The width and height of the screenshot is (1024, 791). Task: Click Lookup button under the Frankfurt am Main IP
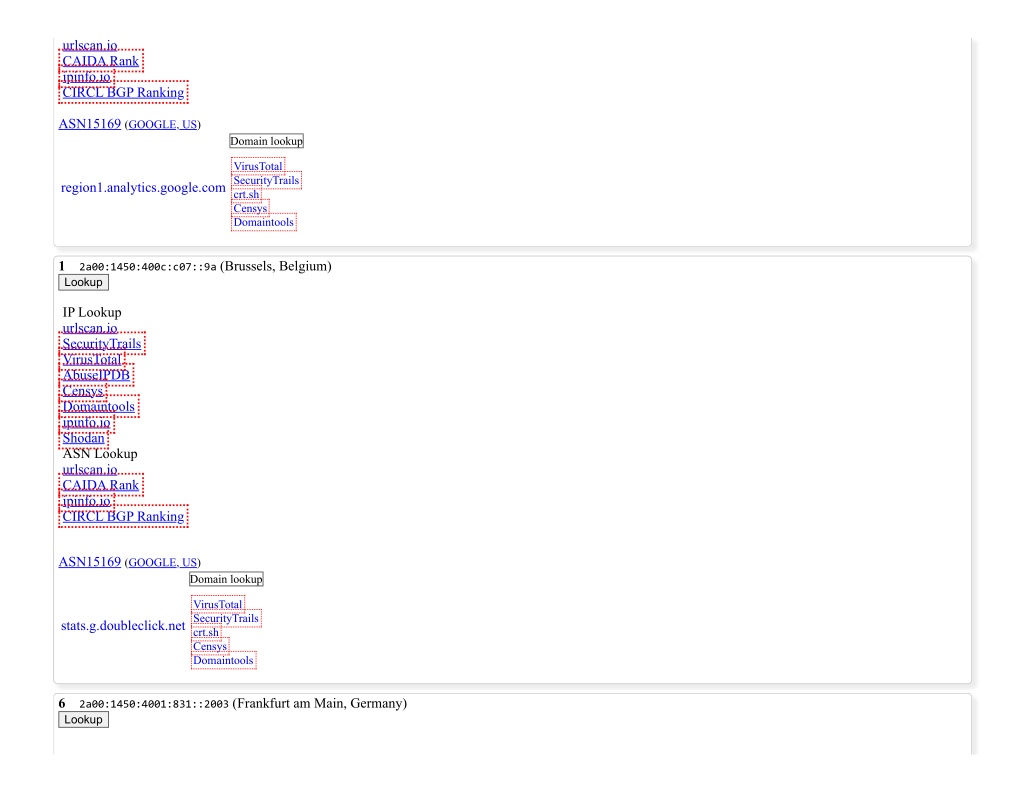[83, 720]
